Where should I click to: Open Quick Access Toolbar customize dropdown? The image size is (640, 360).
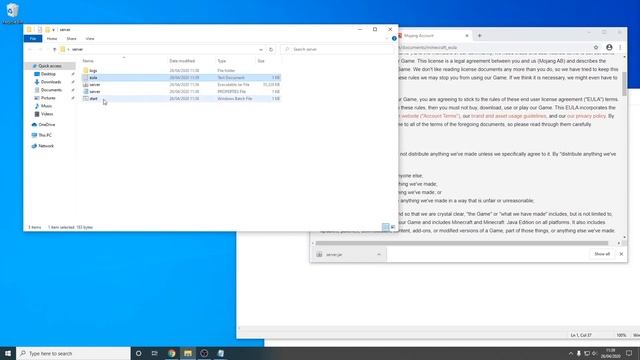point(53,30)
